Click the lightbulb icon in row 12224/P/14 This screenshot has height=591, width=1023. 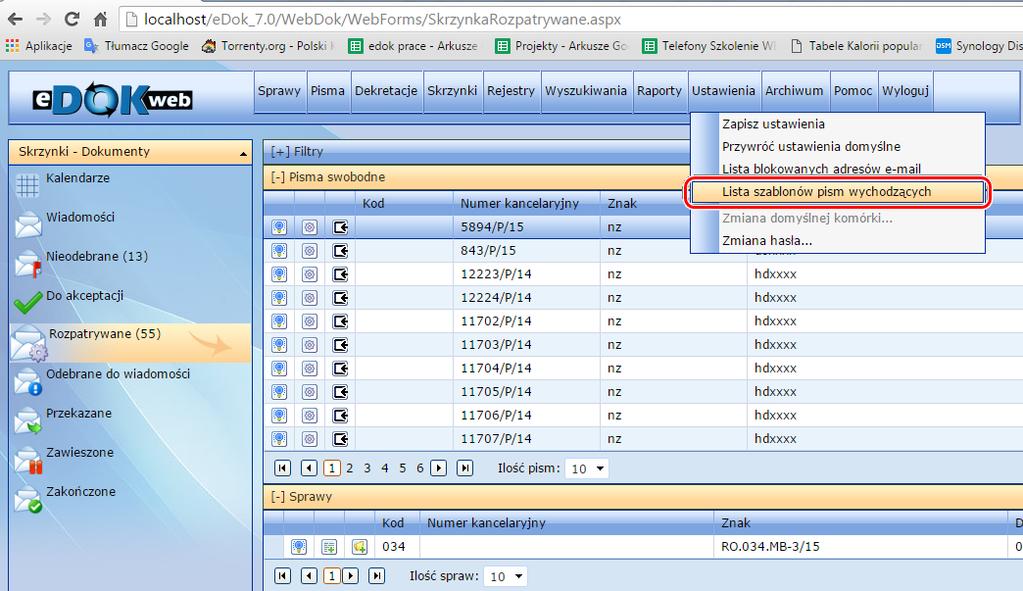[279, 297]
